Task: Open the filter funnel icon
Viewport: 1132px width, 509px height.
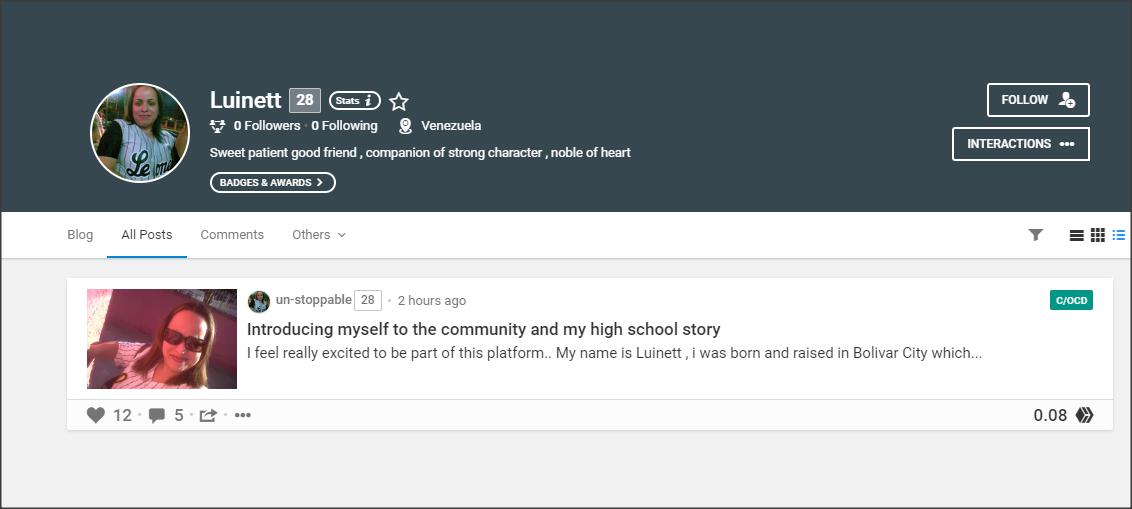Action: (x=1035, y=235)
